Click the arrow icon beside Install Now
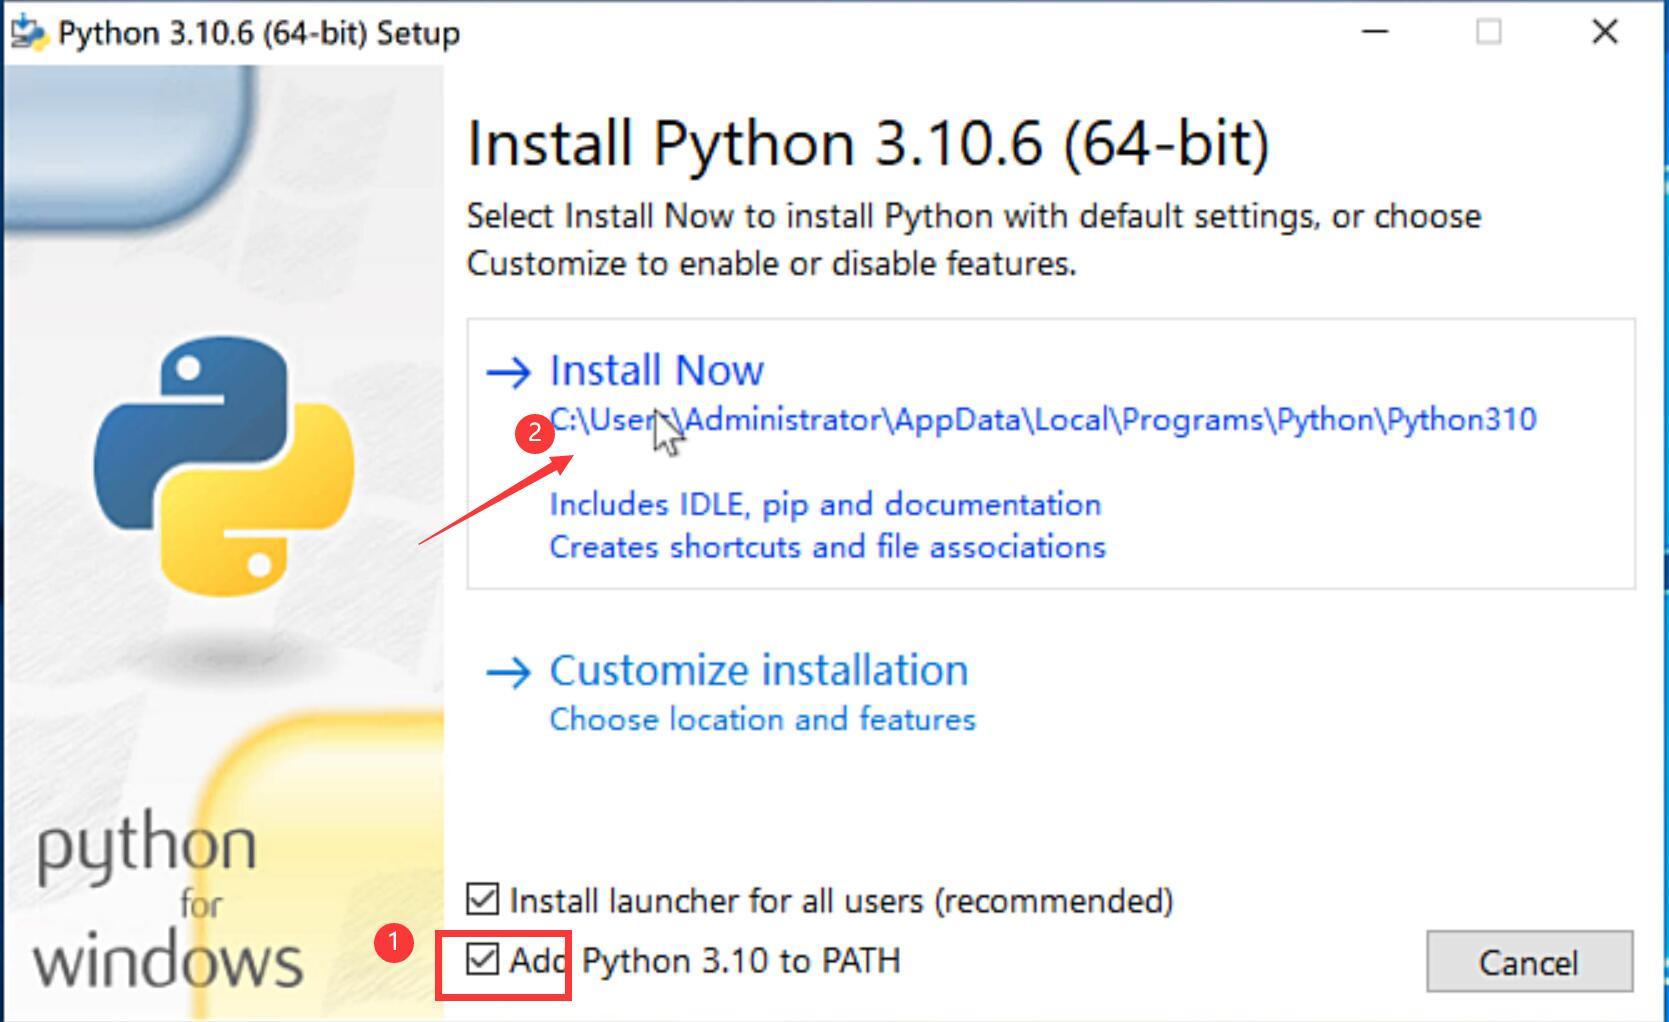This screenshot has width=1669, height=1022. [509, 373]
